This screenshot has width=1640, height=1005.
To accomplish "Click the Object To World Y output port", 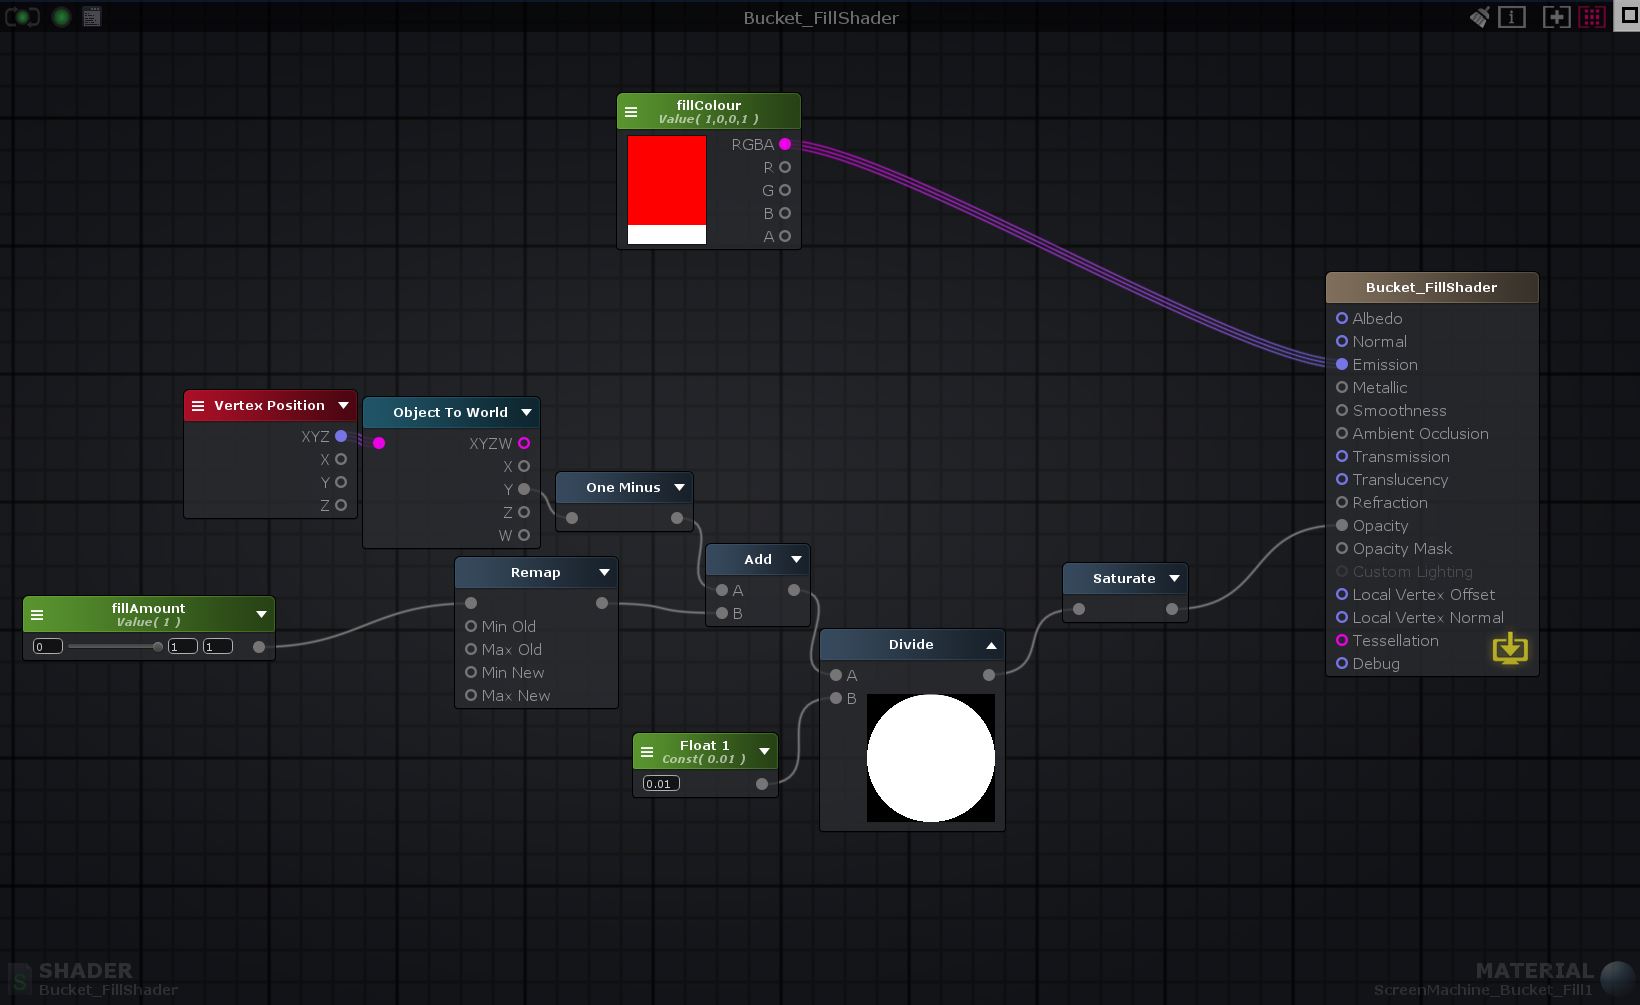I will tap(524, 489).
